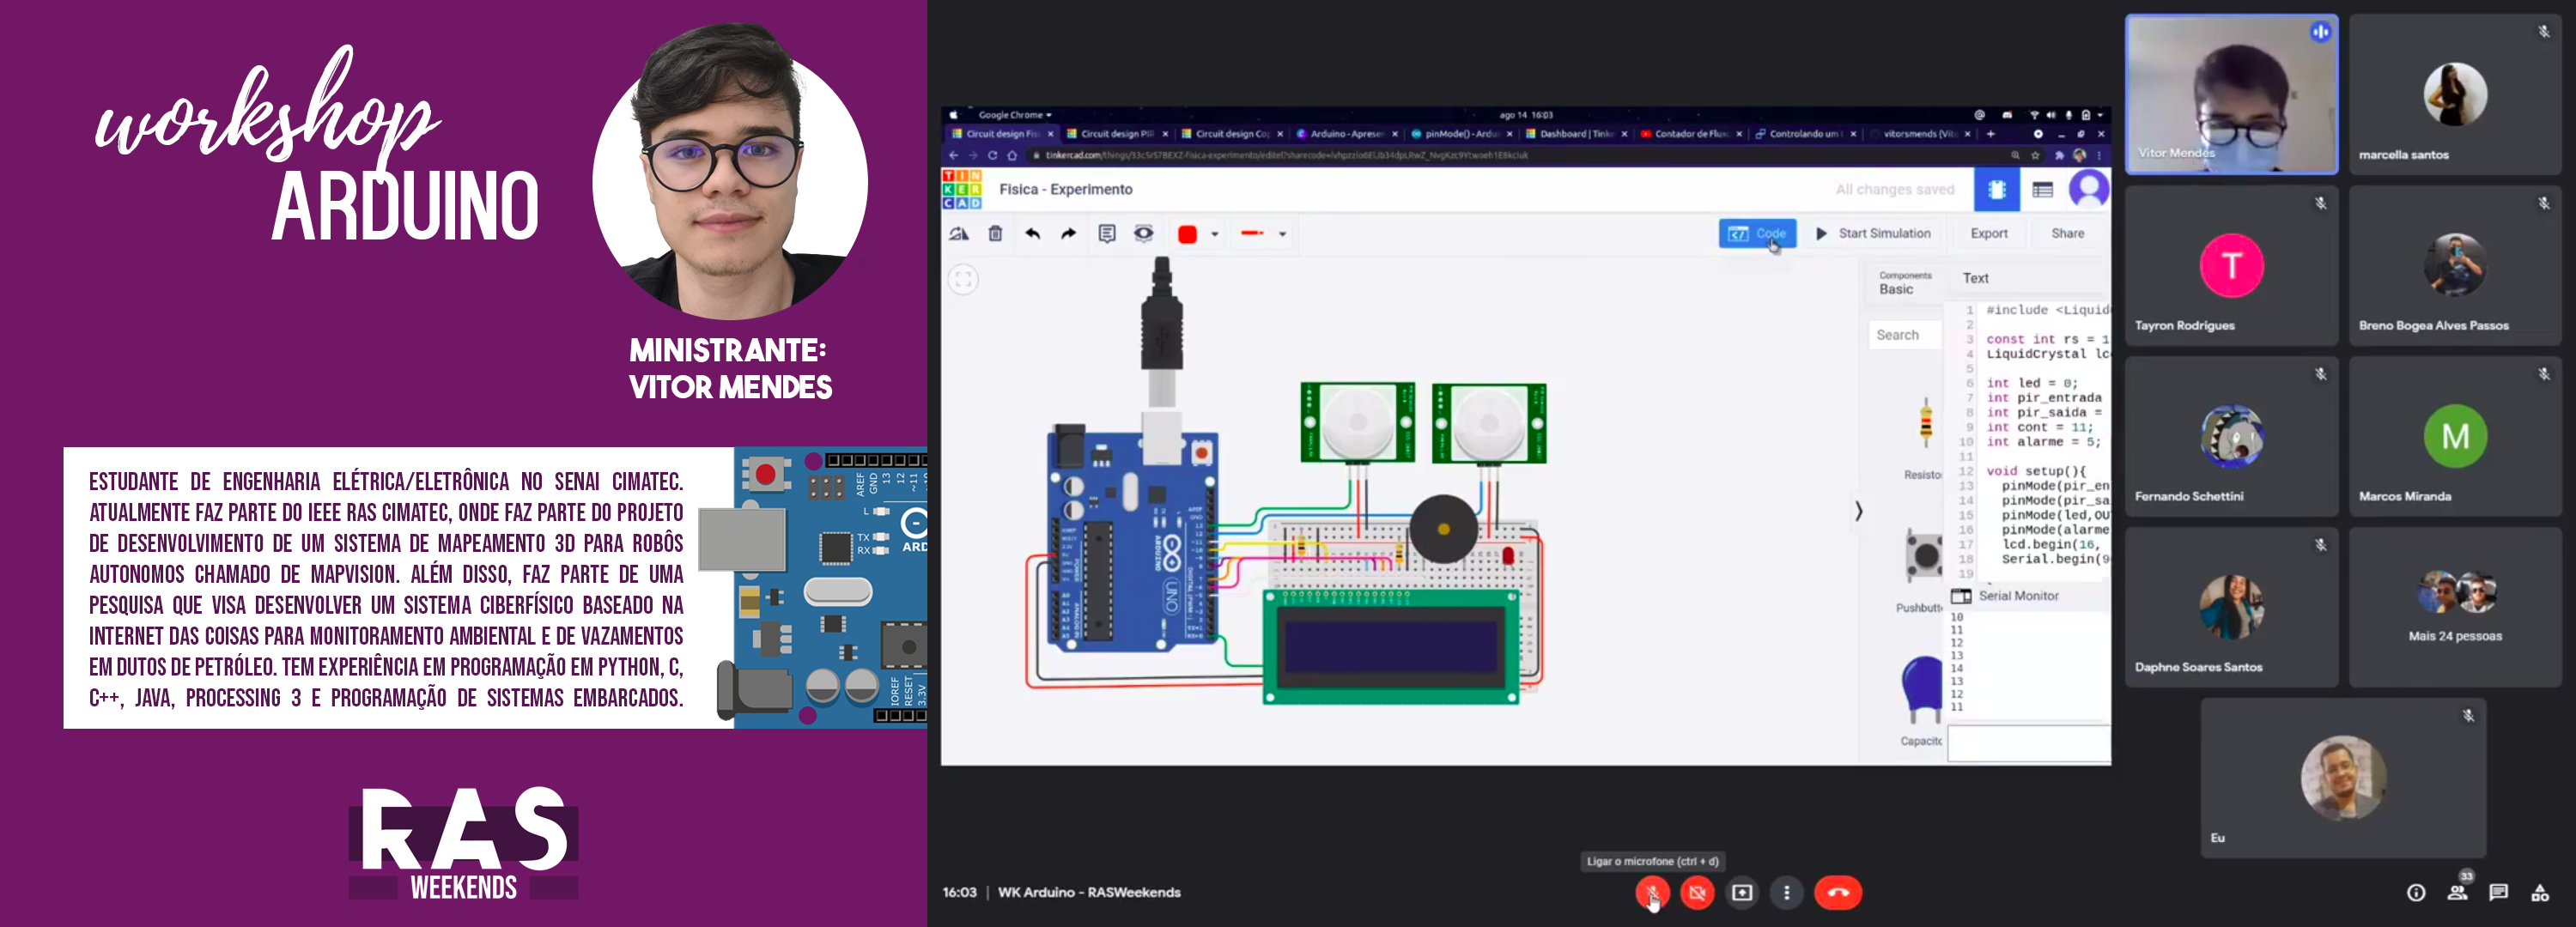Turn on the camera in Google Meet
This screenshot has height=927, width=2576.
coord(1697,892)
